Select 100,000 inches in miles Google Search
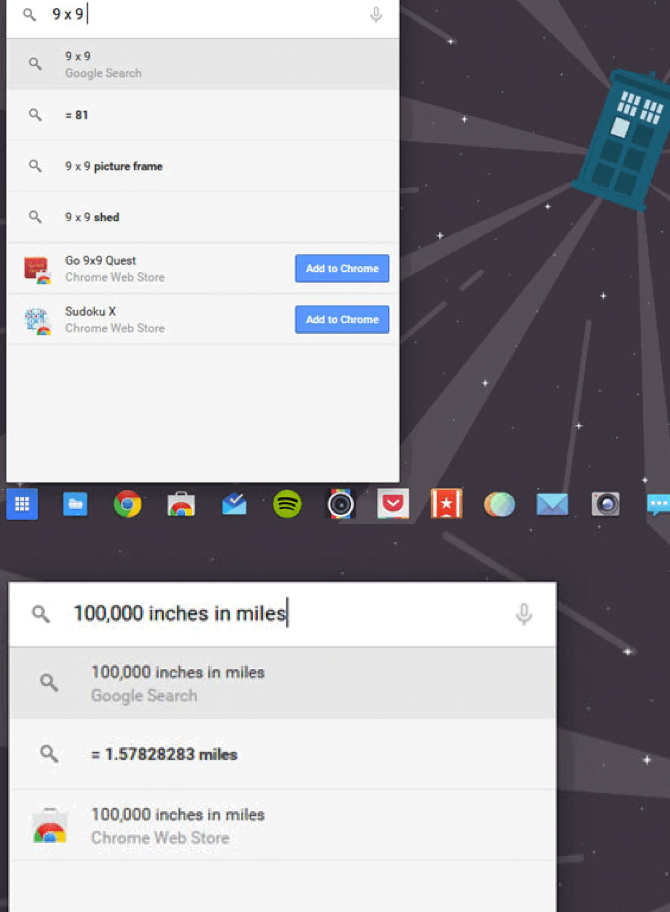This screenshot has width=670, height=912. point(283,683)
